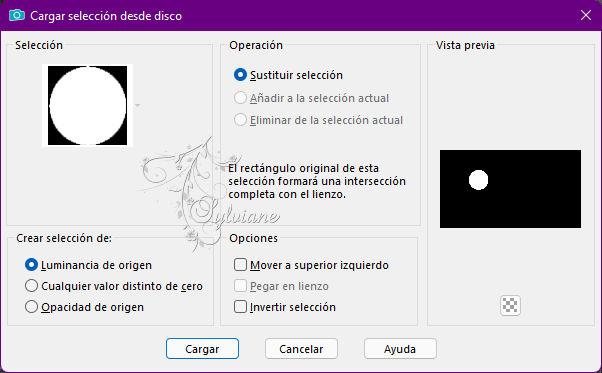
Task: Click the Cargar button
Action: (x=202, y=349)
